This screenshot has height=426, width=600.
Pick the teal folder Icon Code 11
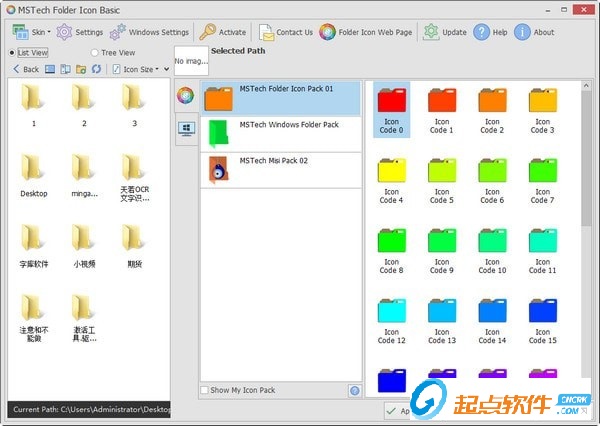(x=543, y=250)
